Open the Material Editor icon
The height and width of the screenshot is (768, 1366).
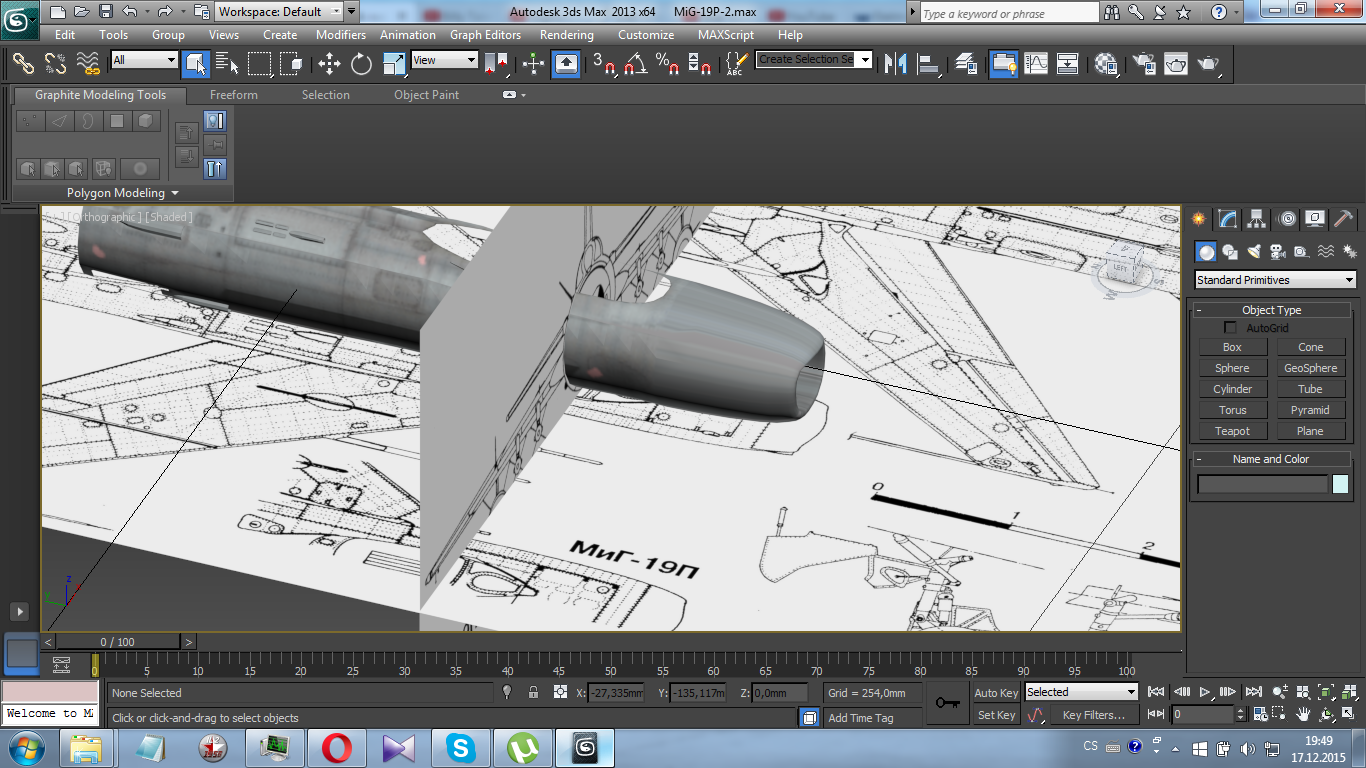1105,64
